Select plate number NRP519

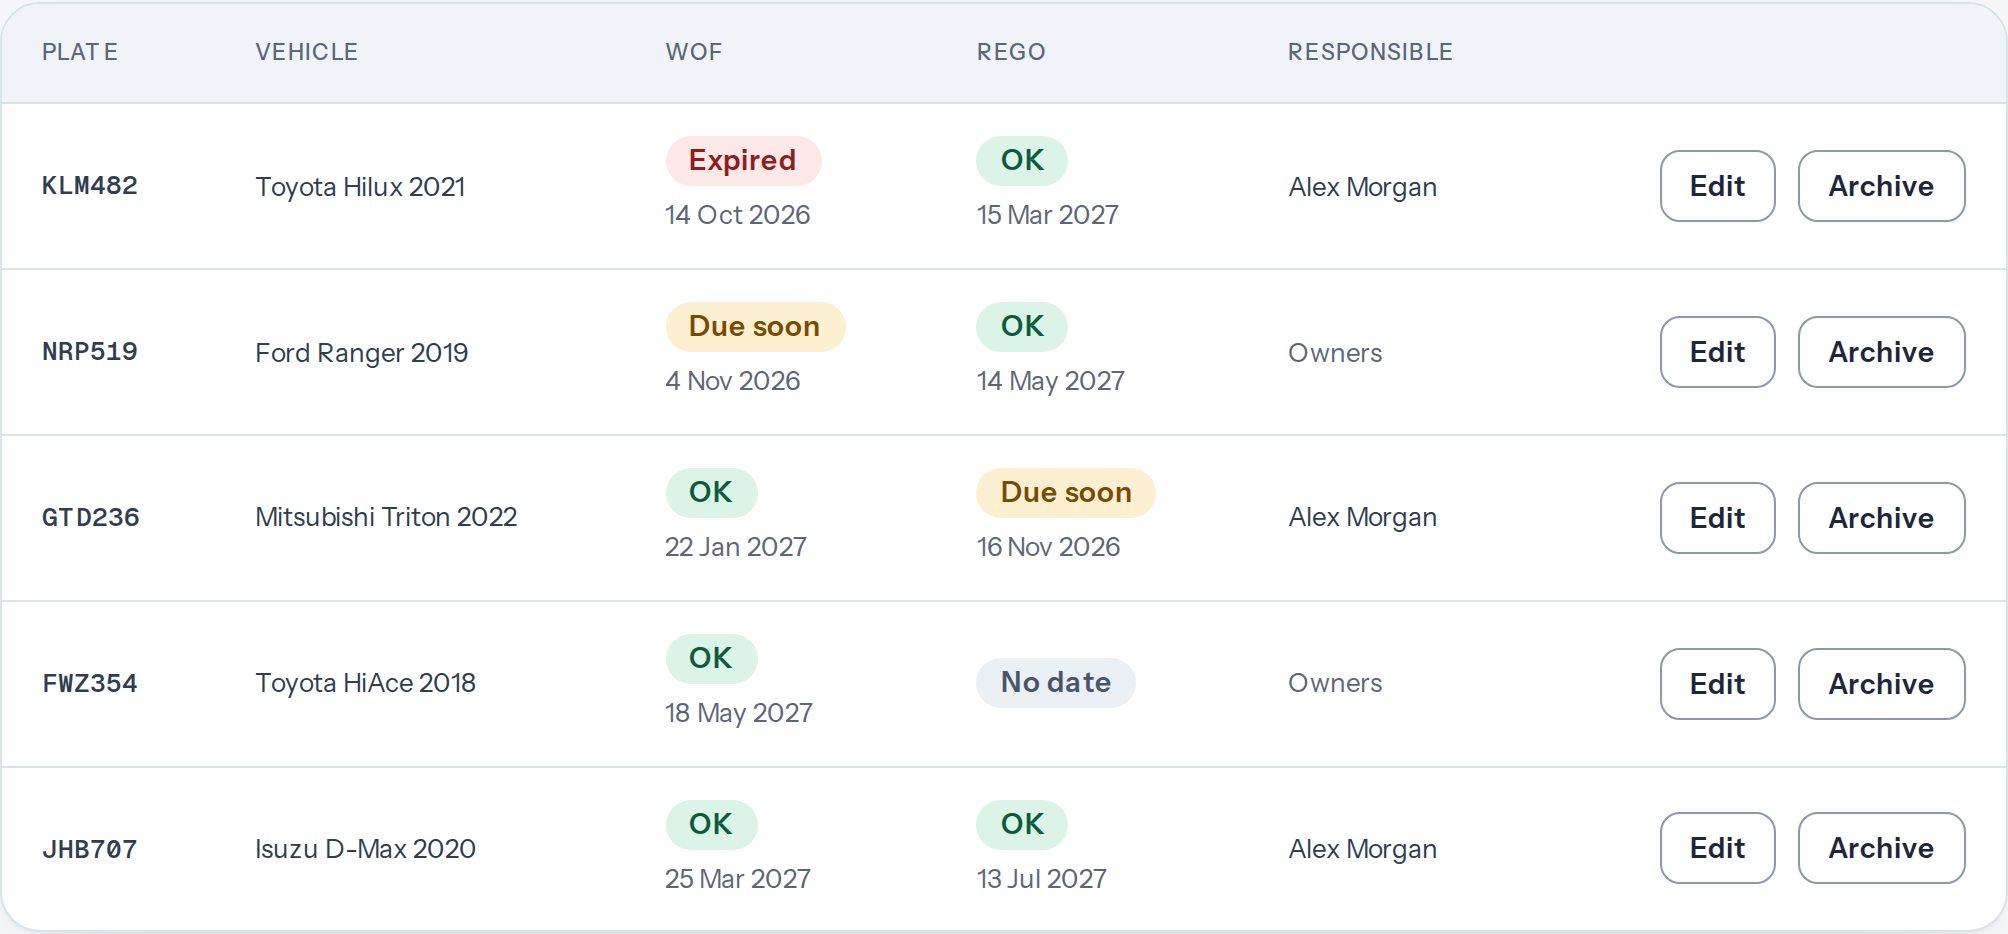tap(90, 352)
